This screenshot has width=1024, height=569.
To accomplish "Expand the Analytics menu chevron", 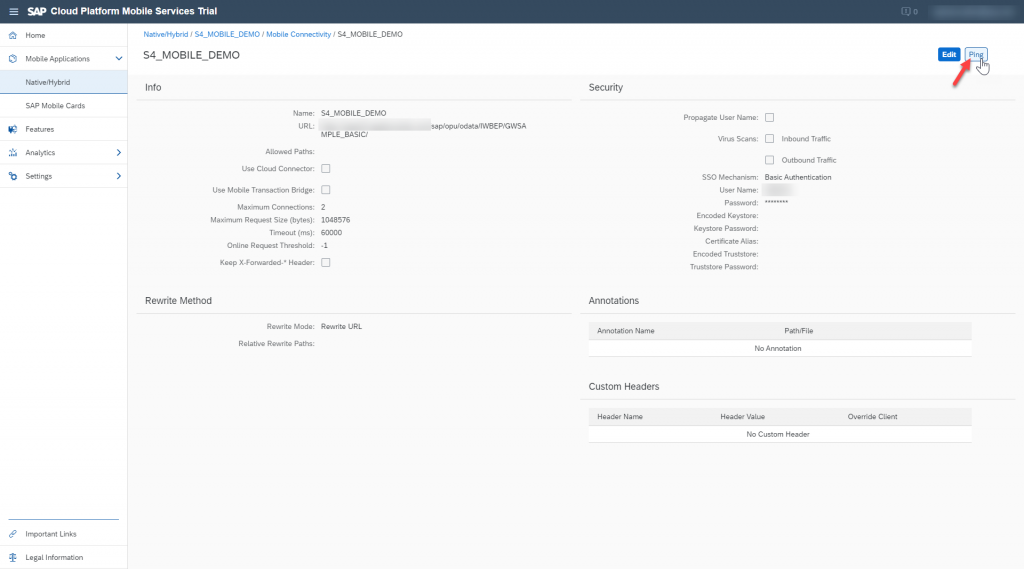I will coord(119,153).
